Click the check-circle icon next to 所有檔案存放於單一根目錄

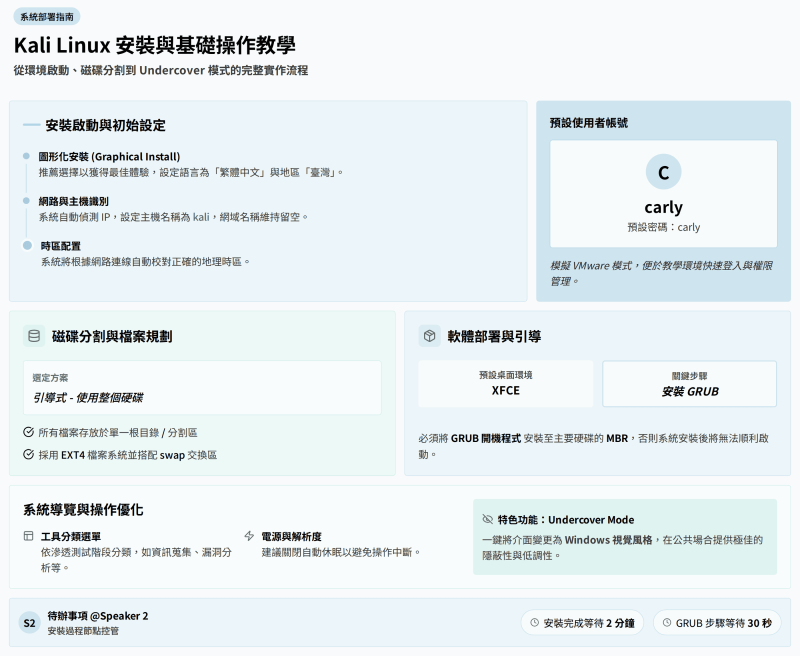[29, 432]
